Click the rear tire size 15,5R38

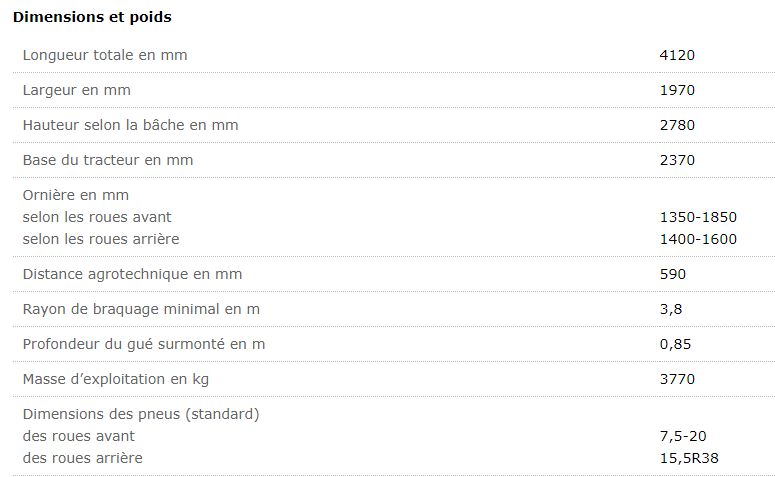689,458
